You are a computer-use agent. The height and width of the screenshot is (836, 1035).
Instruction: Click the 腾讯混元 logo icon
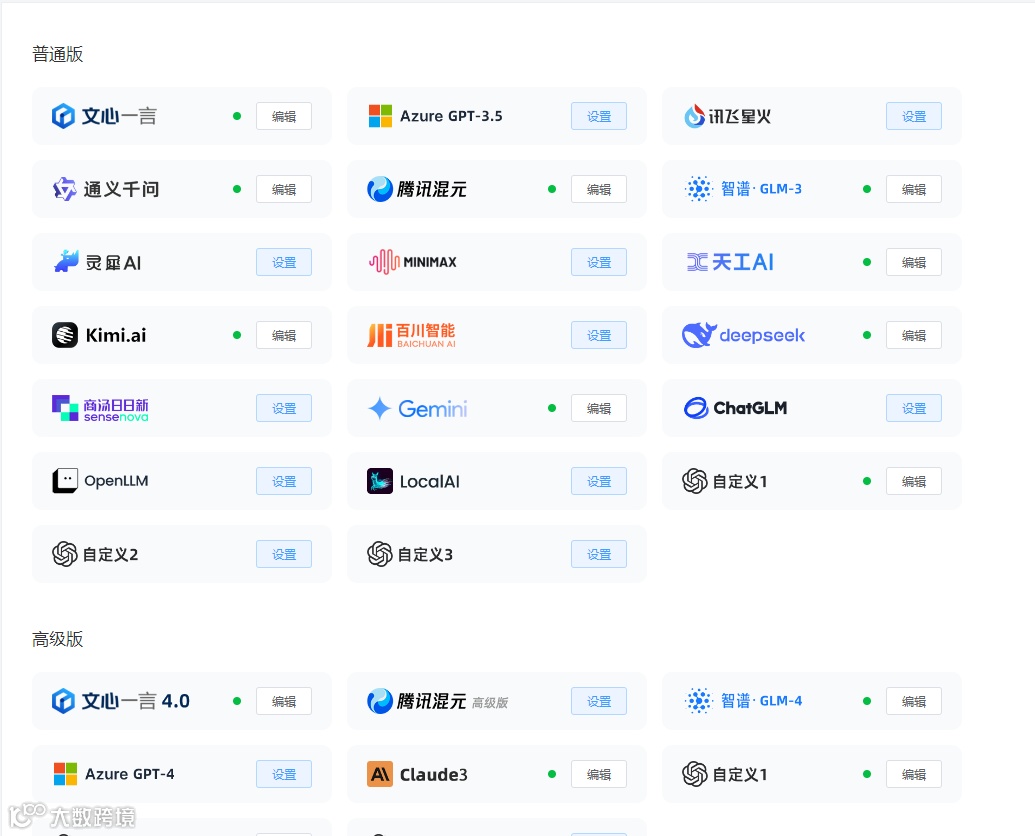tap(379, 189)
